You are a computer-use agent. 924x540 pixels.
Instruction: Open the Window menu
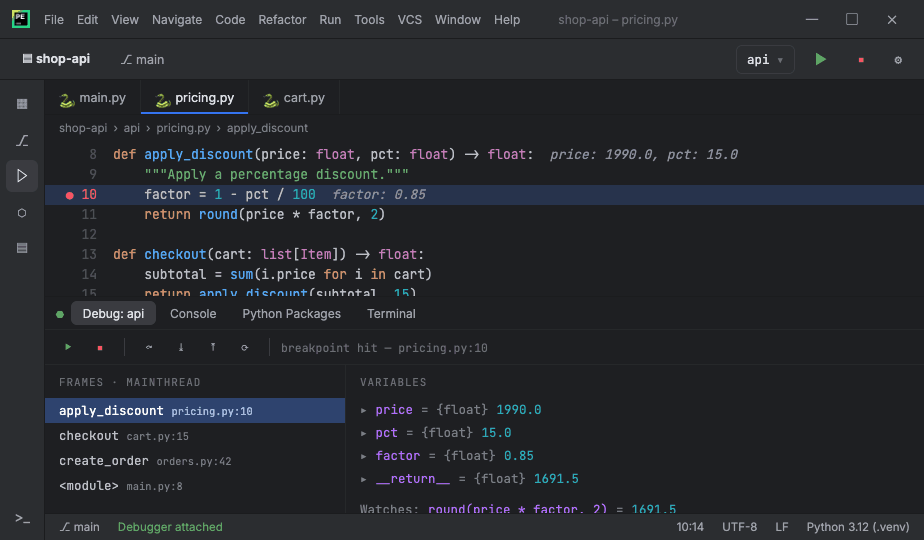tap(458, 19)
